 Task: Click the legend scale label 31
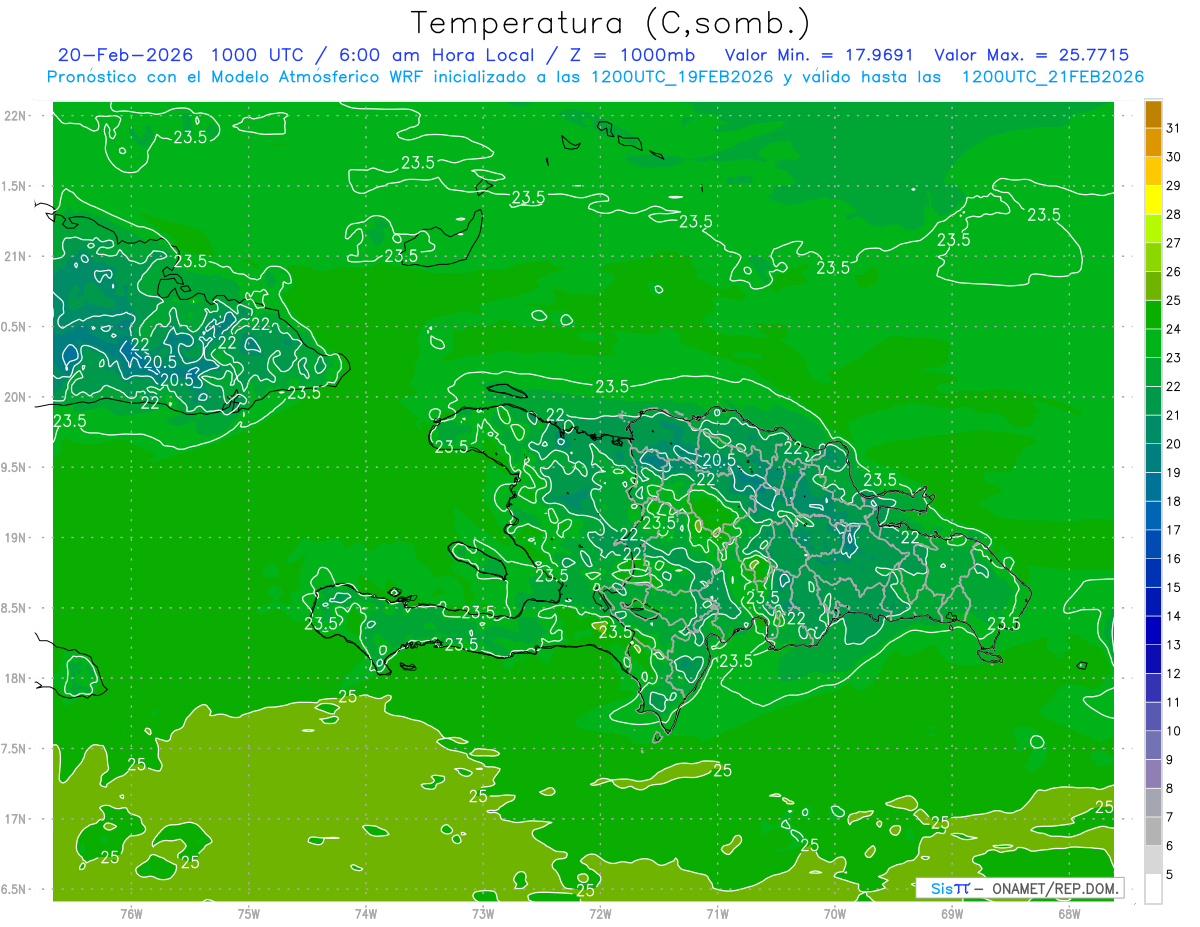pos(1174,128)
